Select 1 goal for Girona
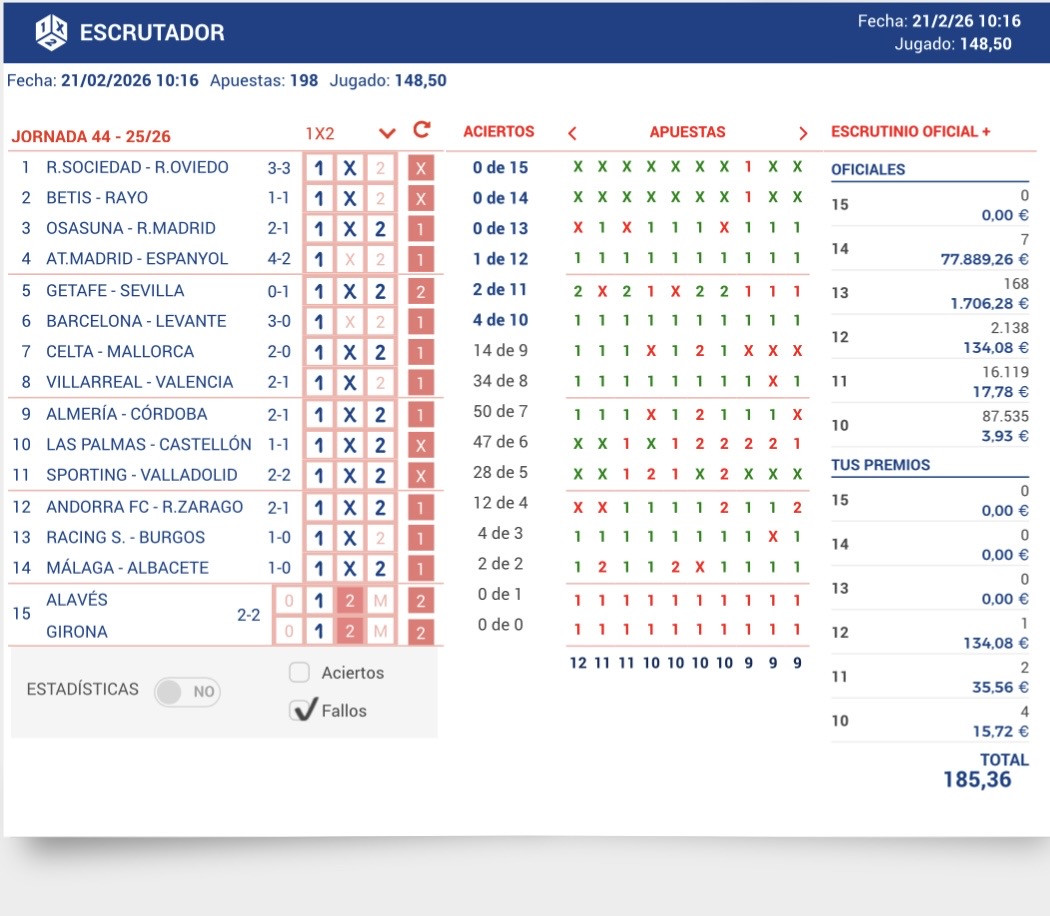1050x916 pixels. tap(319, 631)
